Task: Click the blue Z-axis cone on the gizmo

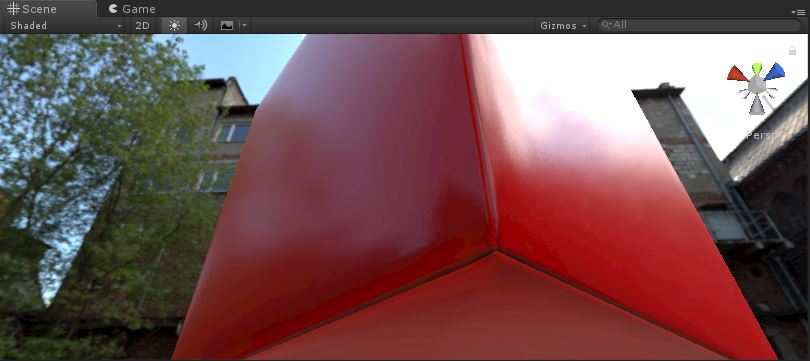Action: [775, 72]
